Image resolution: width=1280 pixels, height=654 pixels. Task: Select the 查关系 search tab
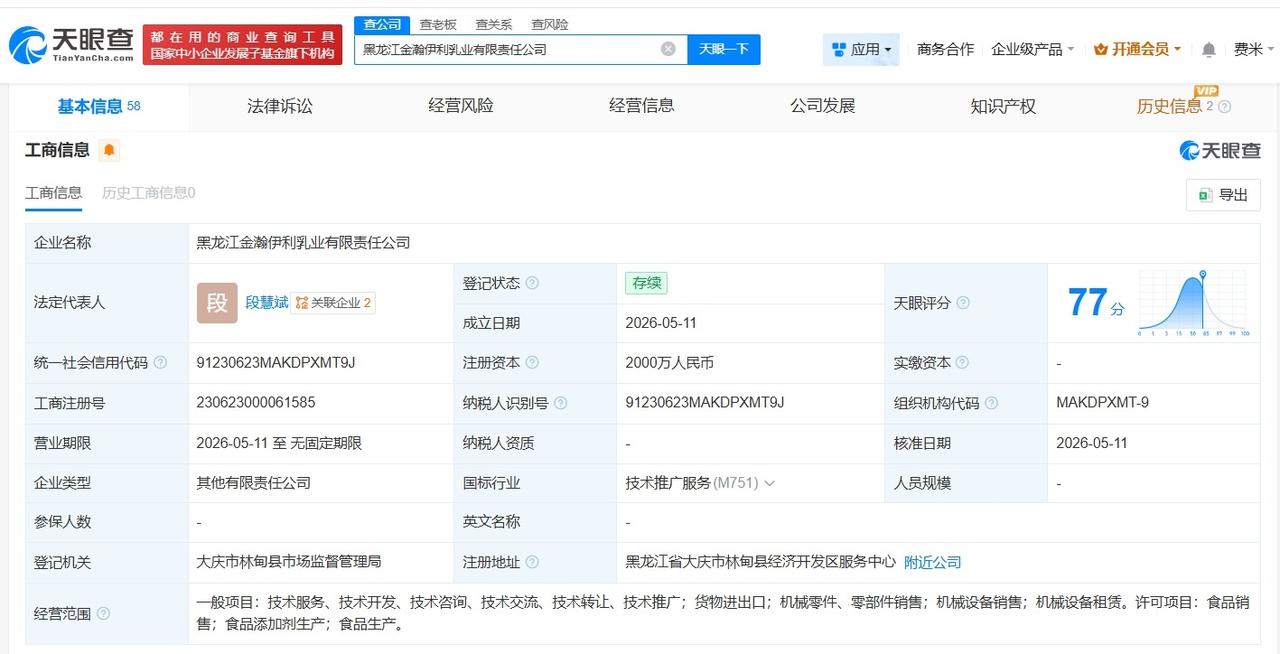(494, 24)
